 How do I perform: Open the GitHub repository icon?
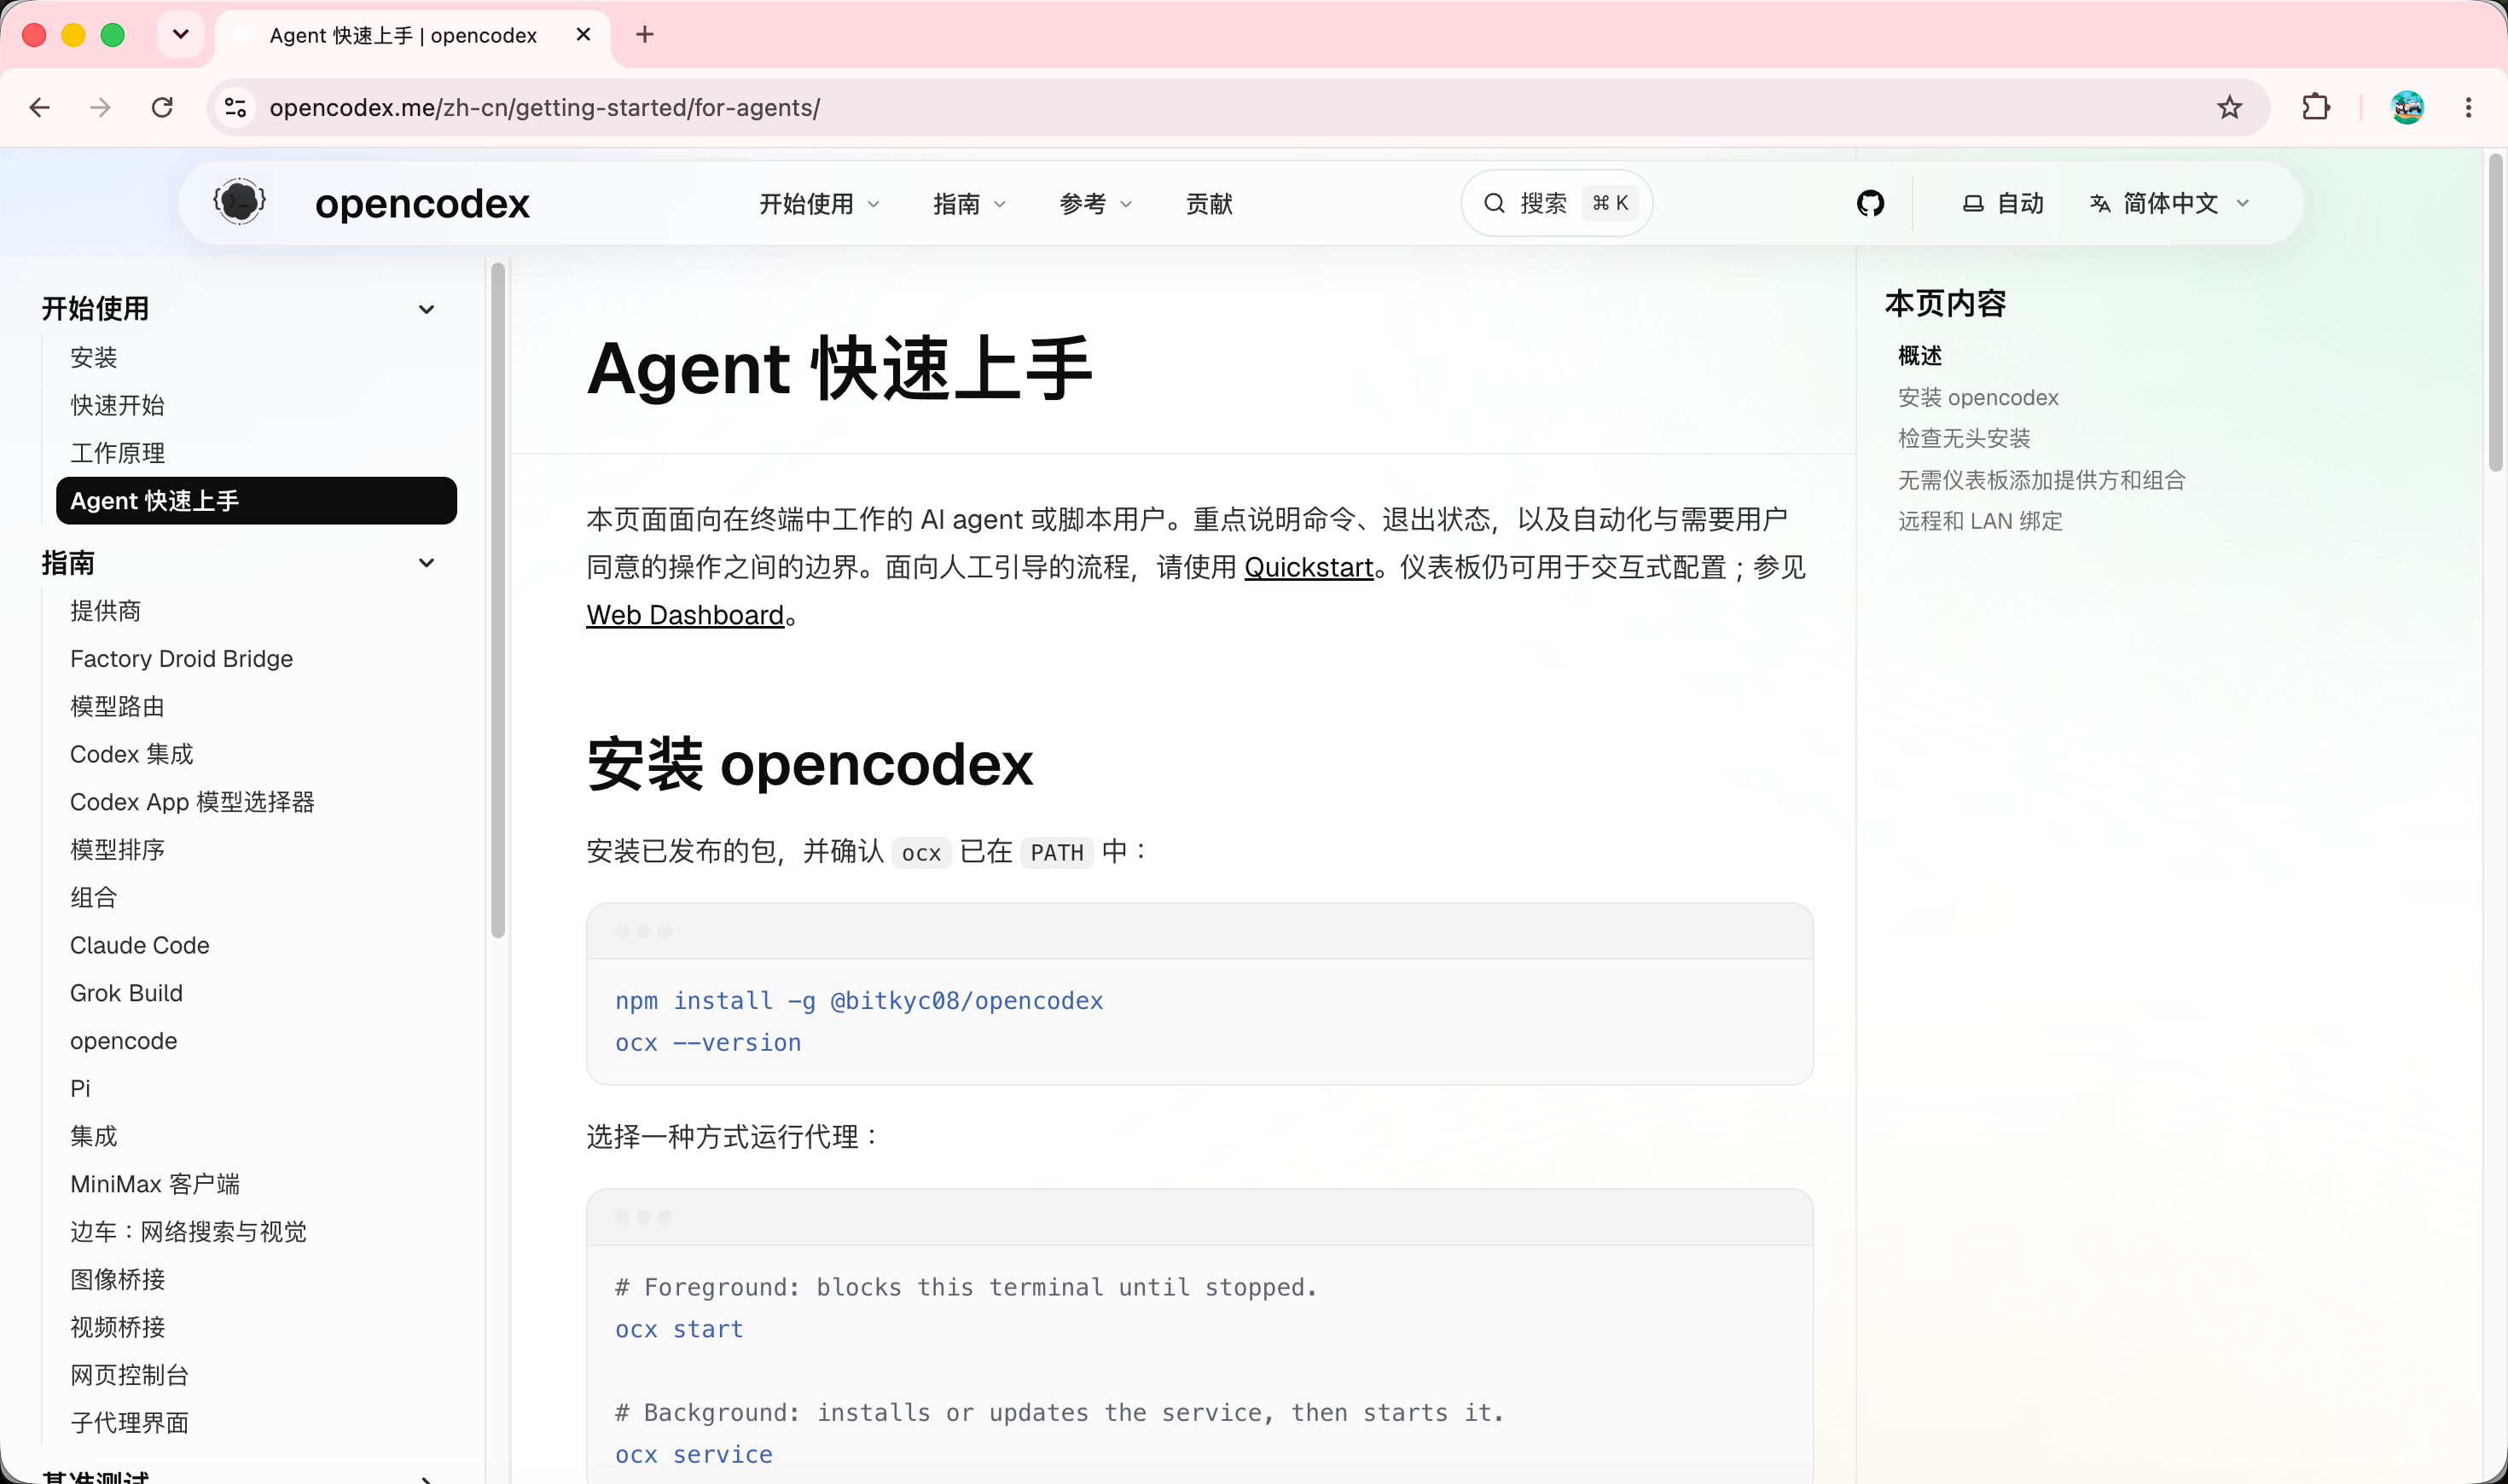[1870, 203]
